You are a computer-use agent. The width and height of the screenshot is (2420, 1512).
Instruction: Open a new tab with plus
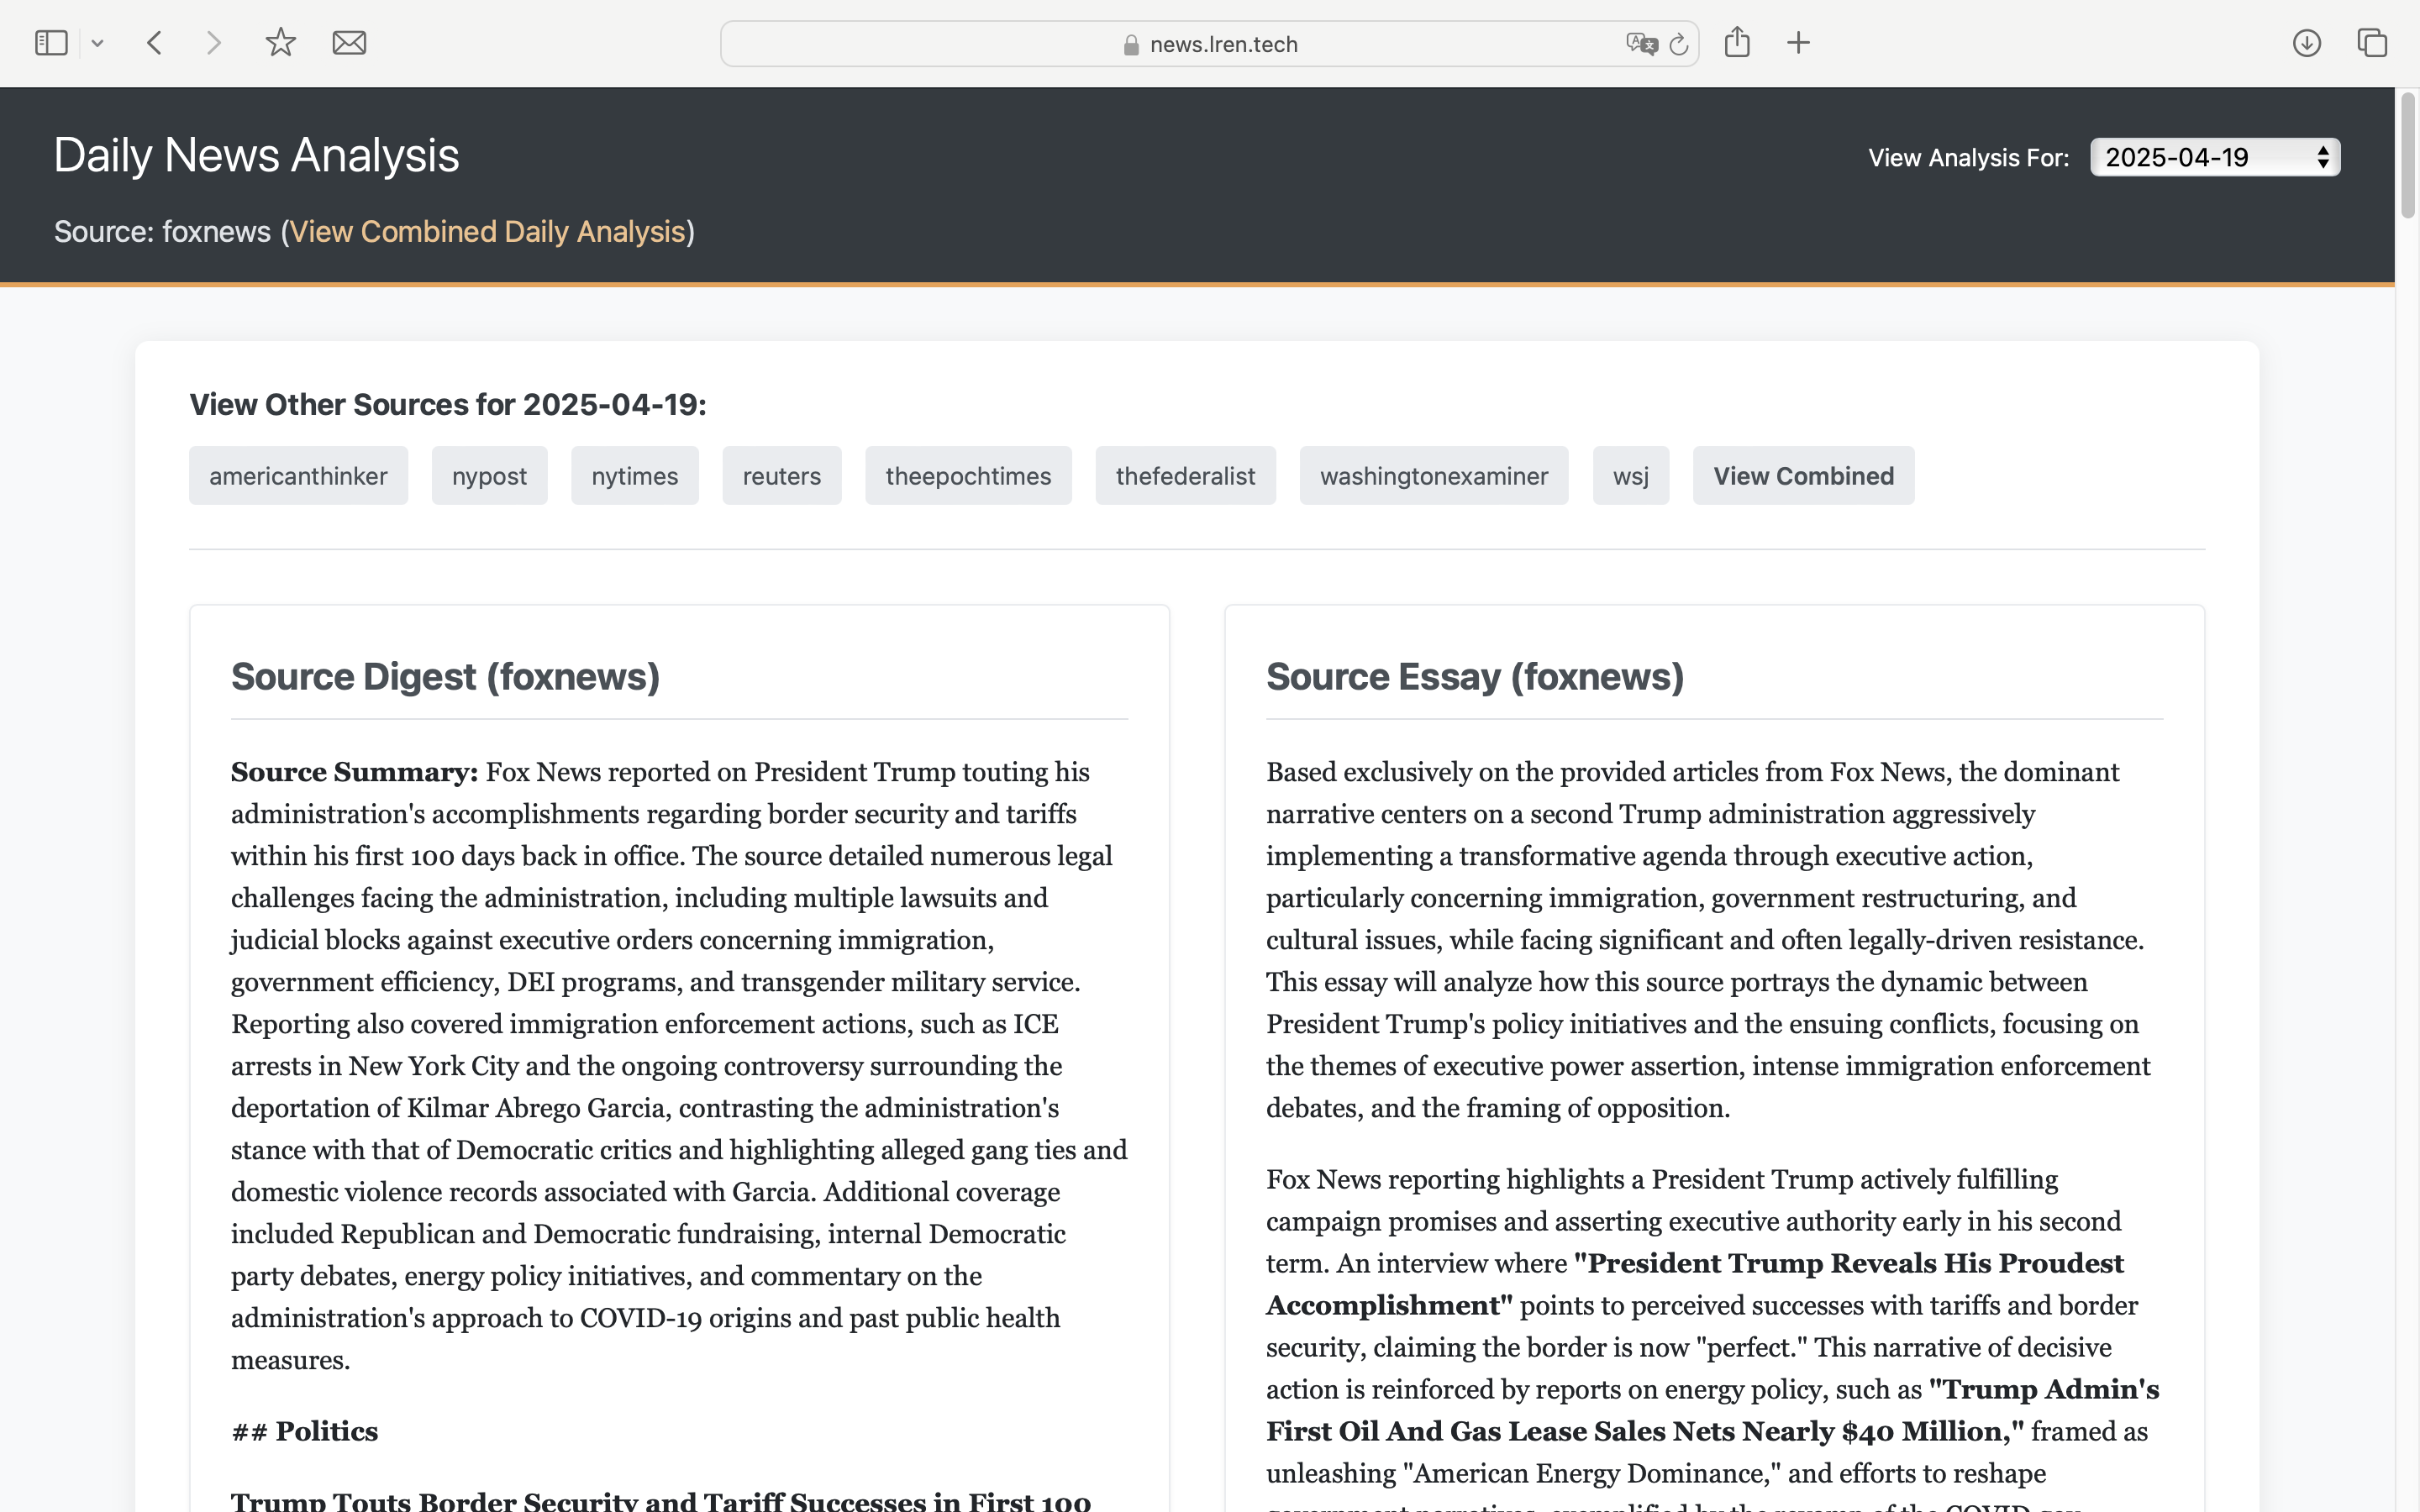1798,43
